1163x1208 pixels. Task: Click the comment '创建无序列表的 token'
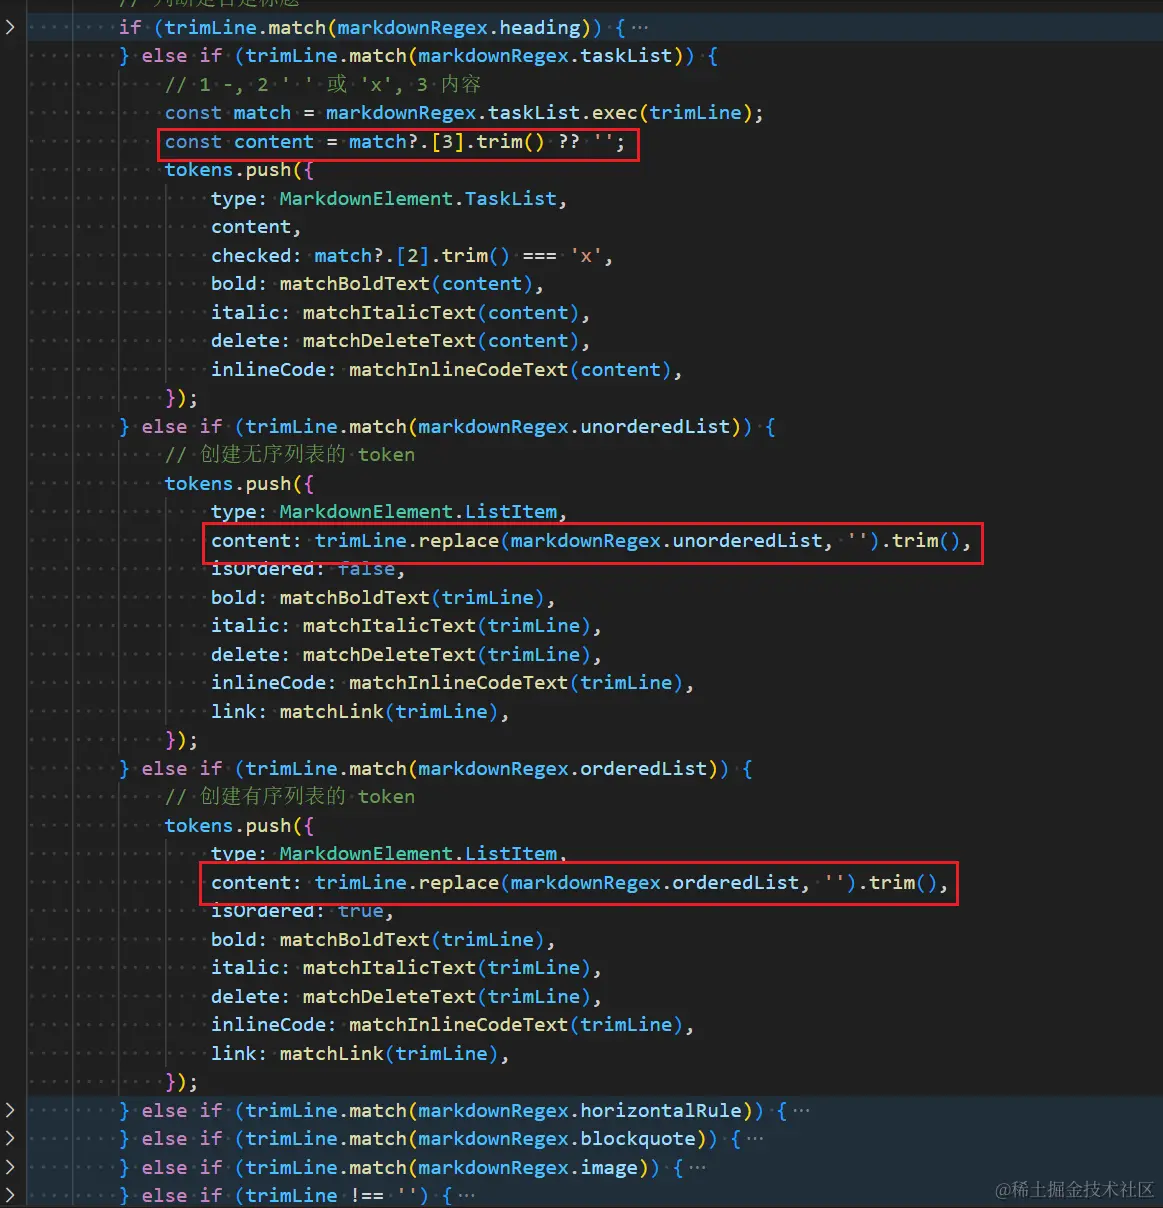(x=290, y=455)
